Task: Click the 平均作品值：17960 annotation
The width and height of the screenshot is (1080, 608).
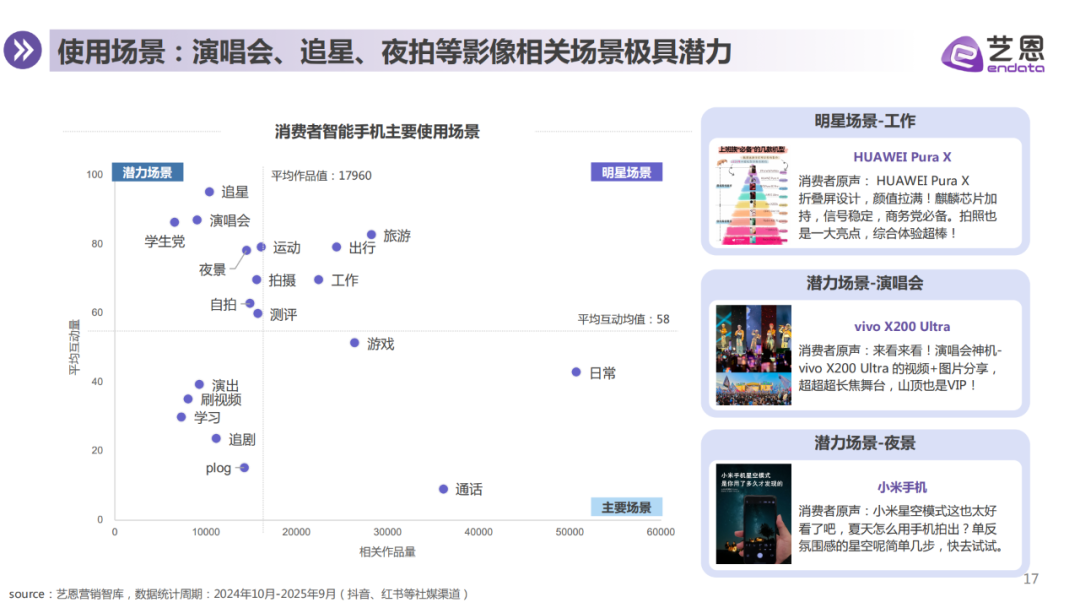Action: (x=321, y=176)
